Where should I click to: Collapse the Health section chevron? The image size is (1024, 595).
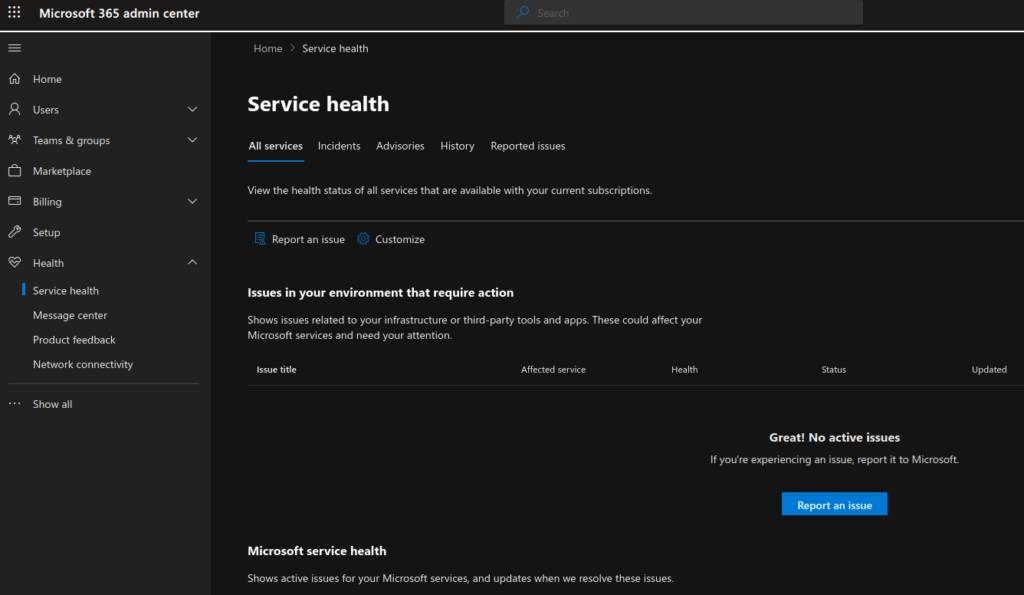click(192, 263)
